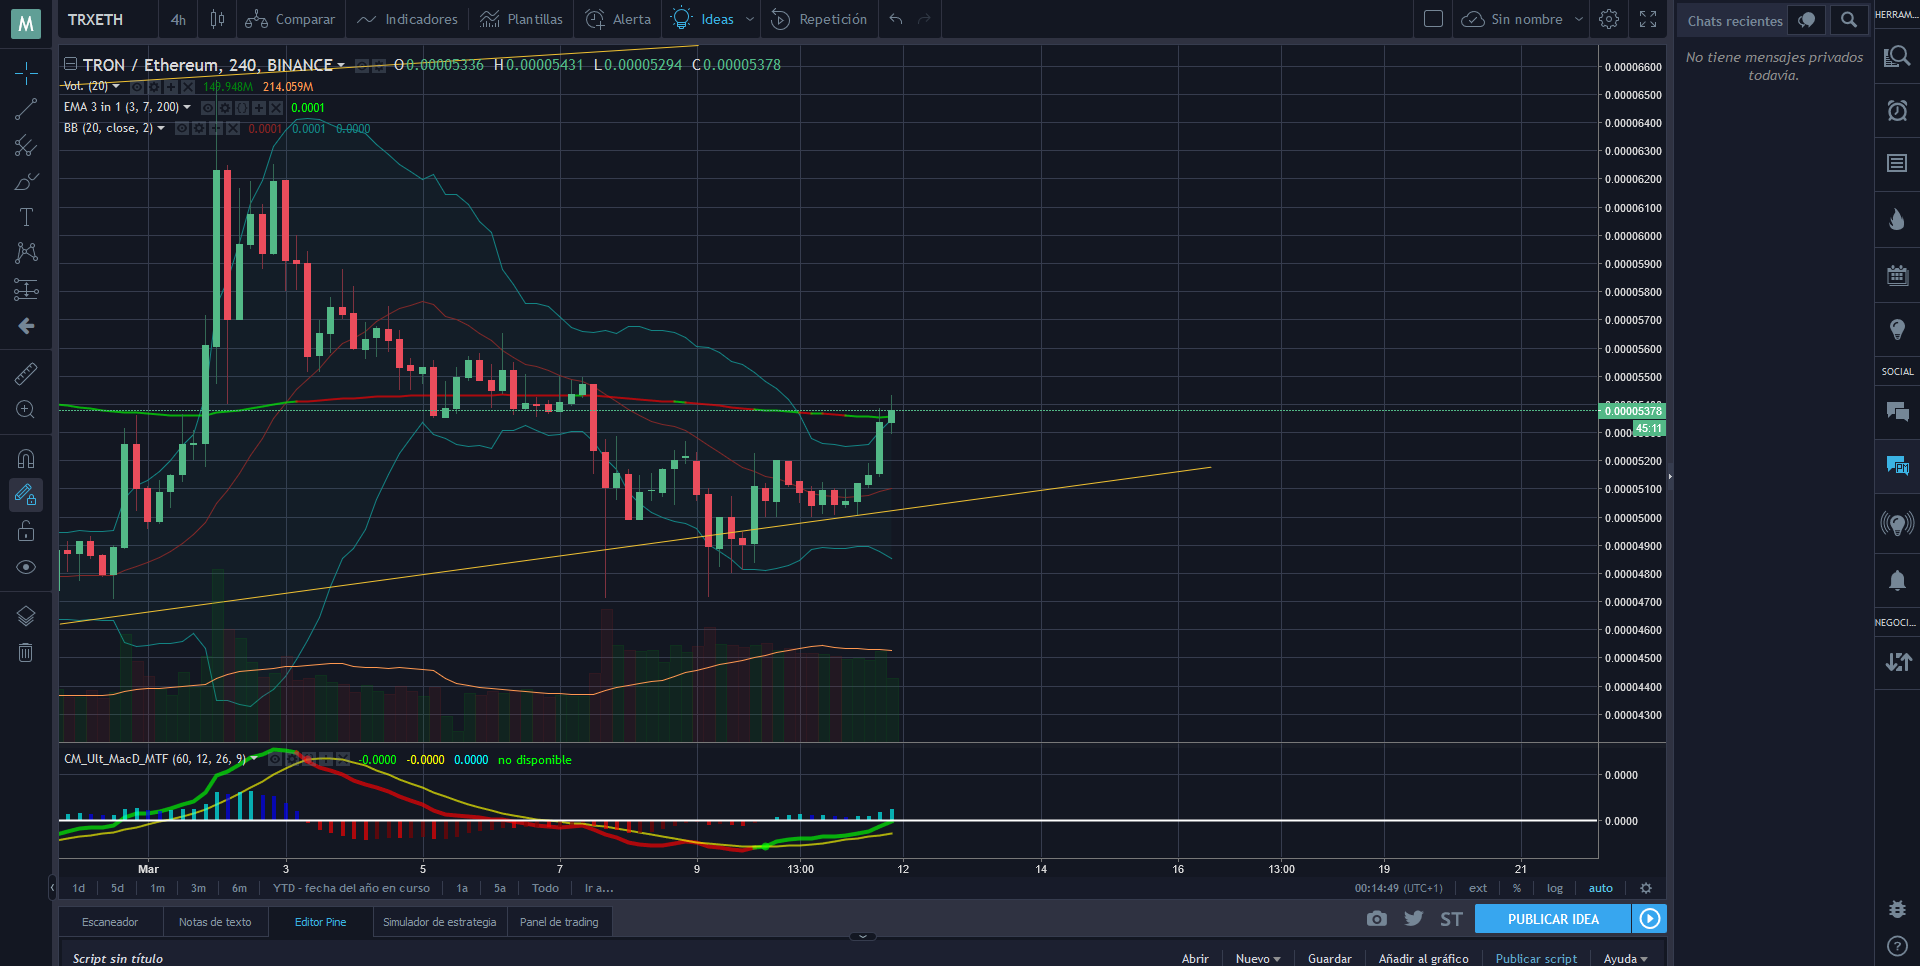Open chart settings gear in top bar
This screenshot has width=1920, height=968.
1609,19
